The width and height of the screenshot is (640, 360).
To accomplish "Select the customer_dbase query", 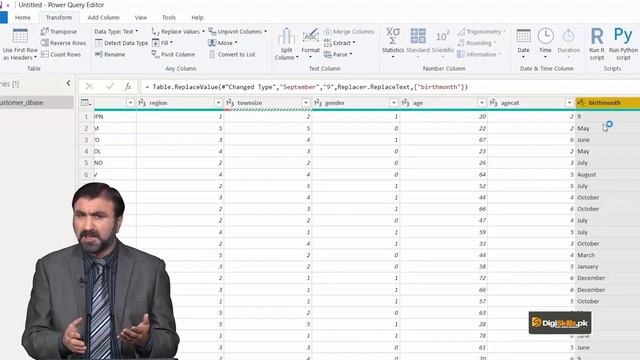I will (36, 102).
